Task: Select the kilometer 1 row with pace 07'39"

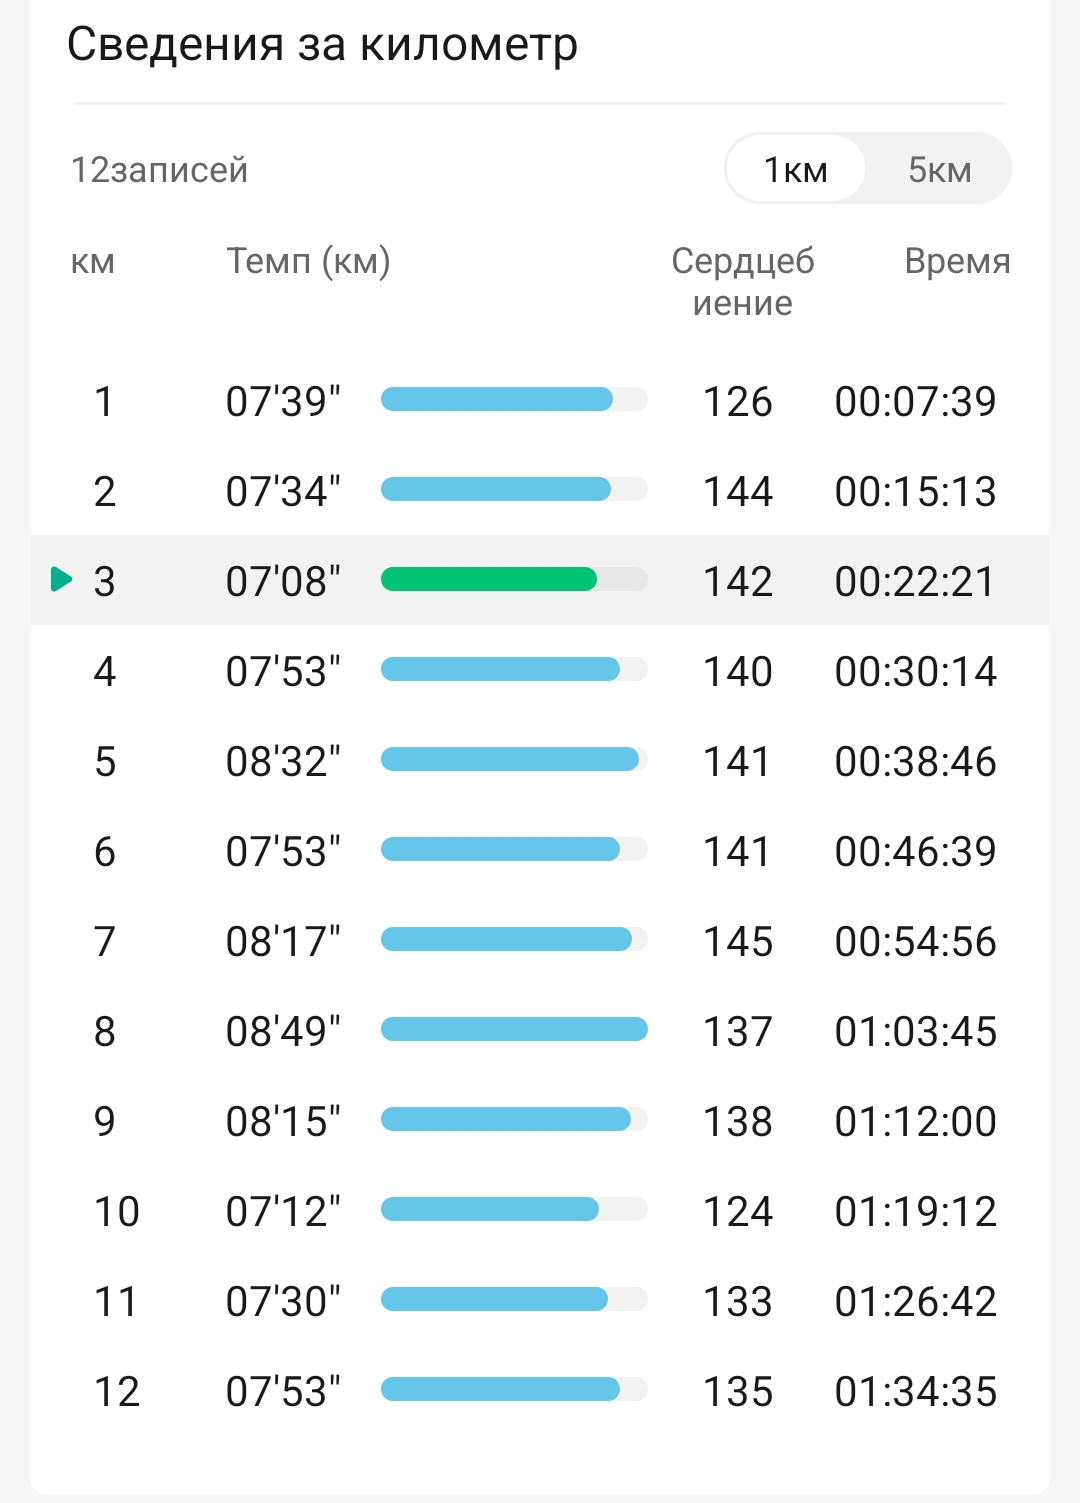Action: click(540, 401)
